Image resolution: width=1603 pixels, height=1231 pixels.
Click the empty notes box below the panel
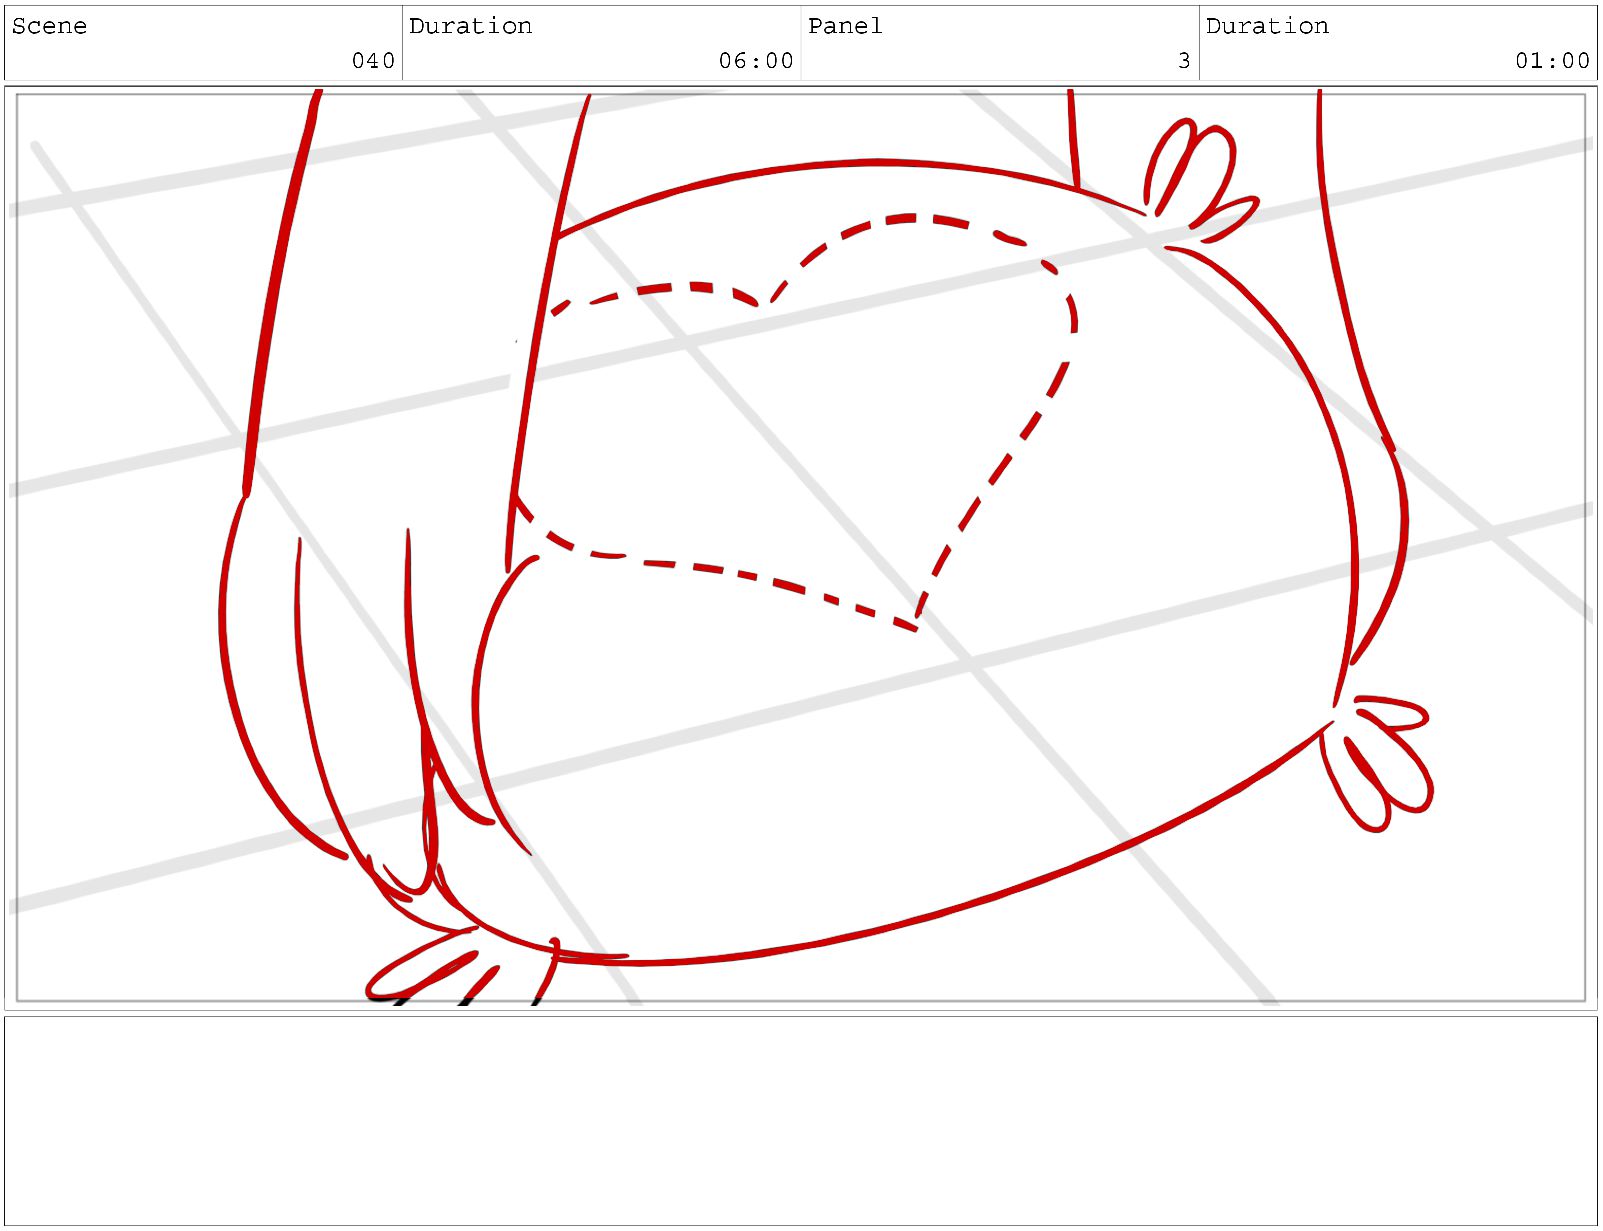[801, 1121]
